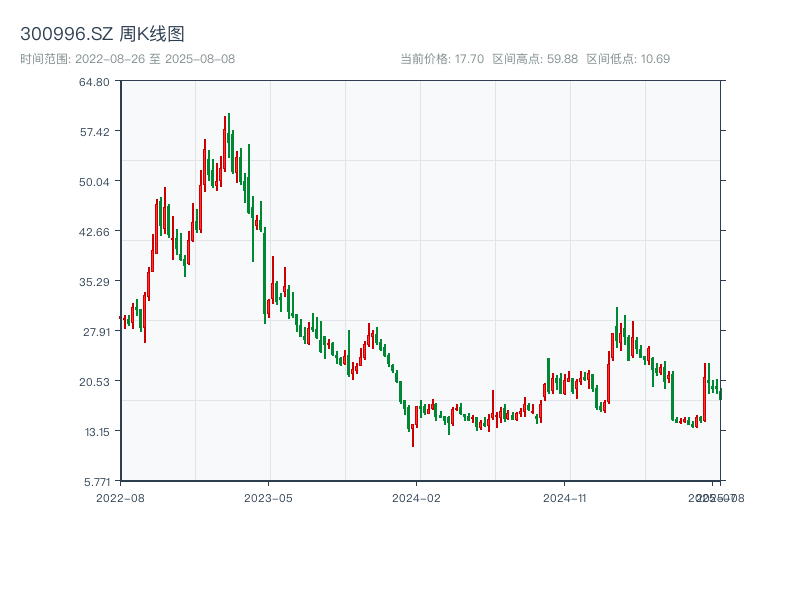Click the lowest red candlestick near 2024-02
Image resolution: width=800 pixels, height=600 pixels.
pyautogui.click(x=413, y=436)
